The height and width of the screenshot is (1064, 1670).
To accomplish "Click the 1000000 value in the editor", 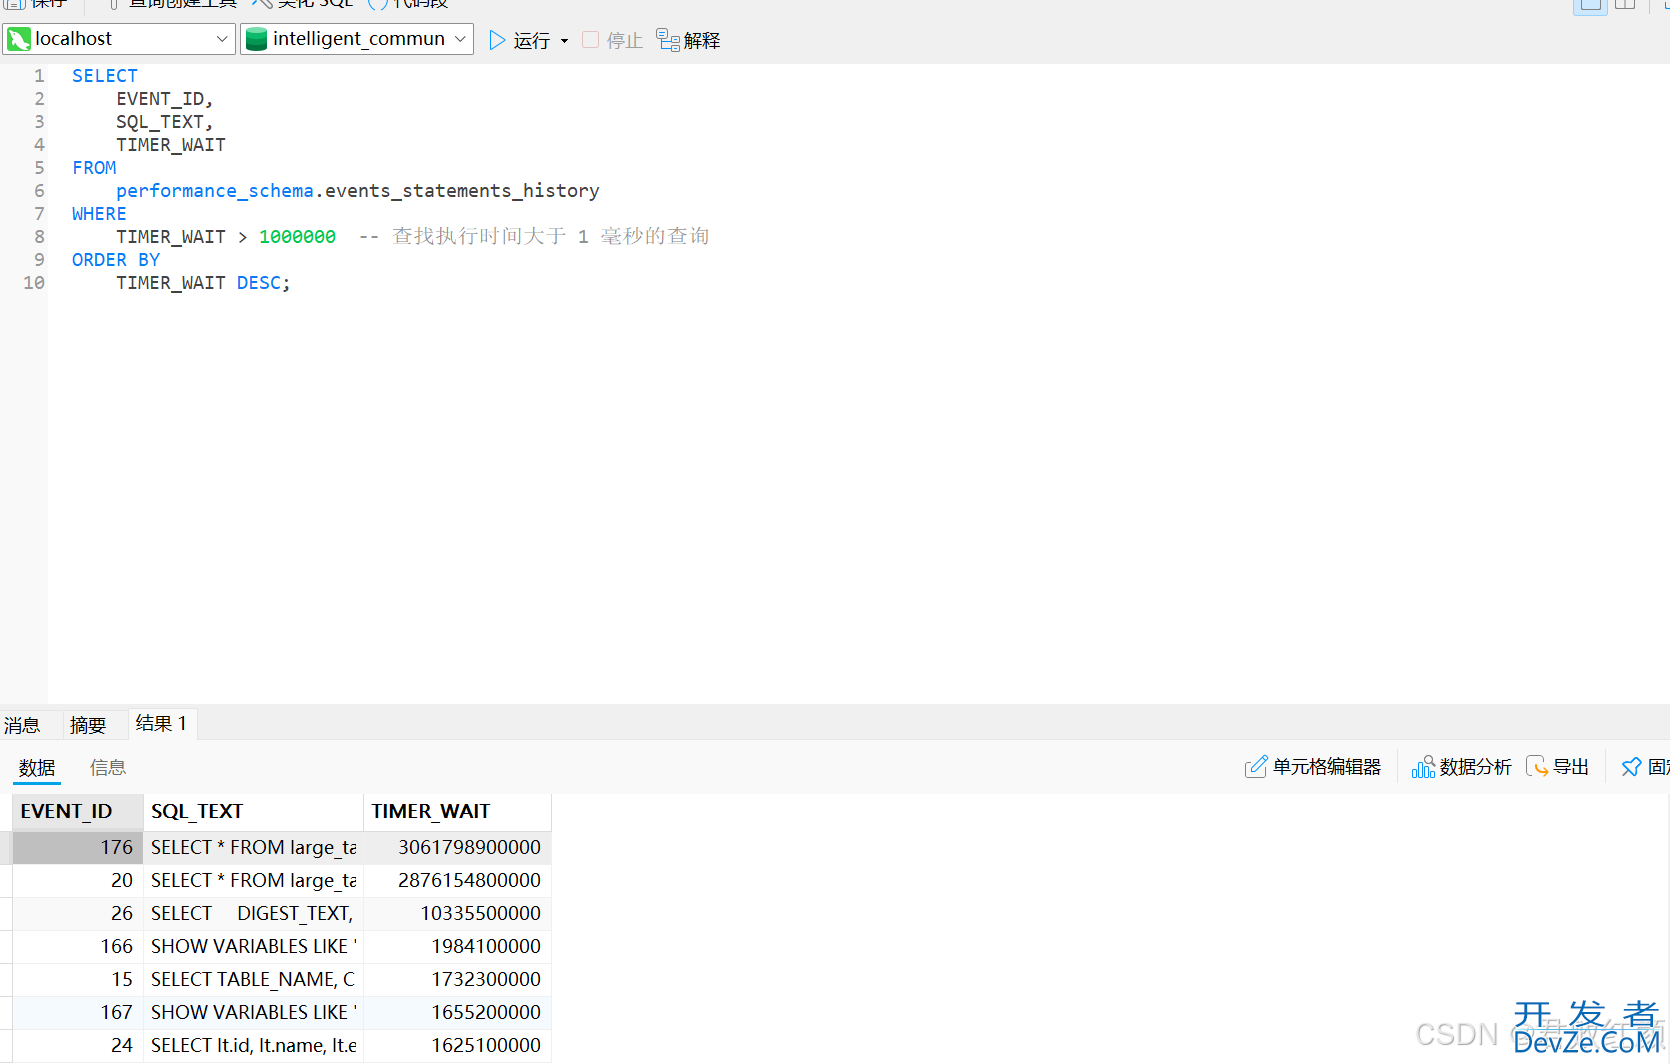I will coord(297,237).
